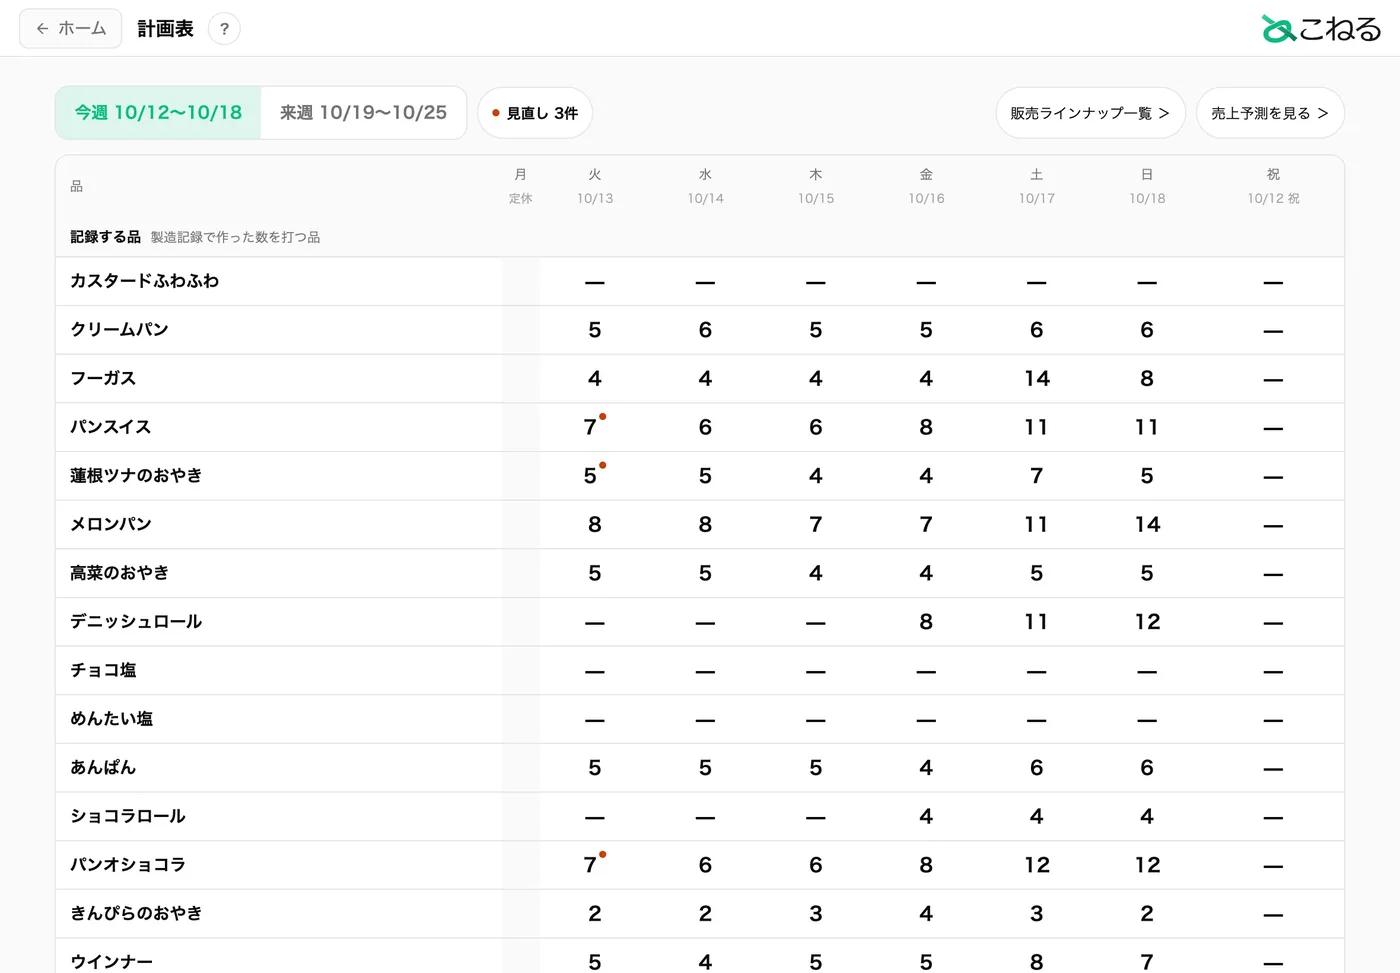The height and width of the screenshot is (973, 1400).
Task: Open 販売ラインナップ一覧 link
Action: (1090, 113)
